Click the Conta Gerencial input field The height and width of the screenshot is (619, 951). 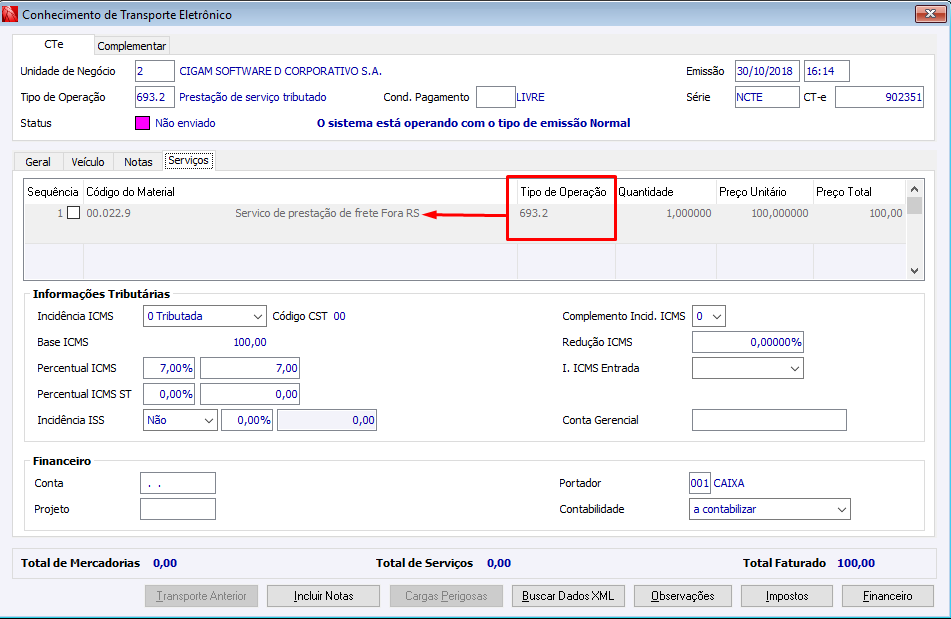tap(769, 420)
